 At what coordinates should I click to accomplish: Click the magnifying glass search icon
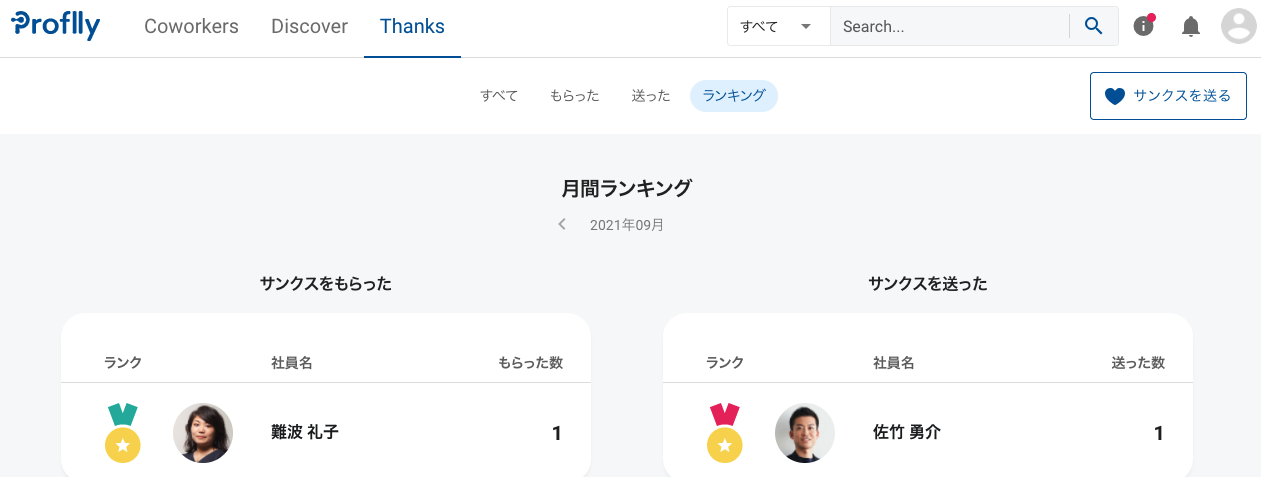[x=1094, y=26]
